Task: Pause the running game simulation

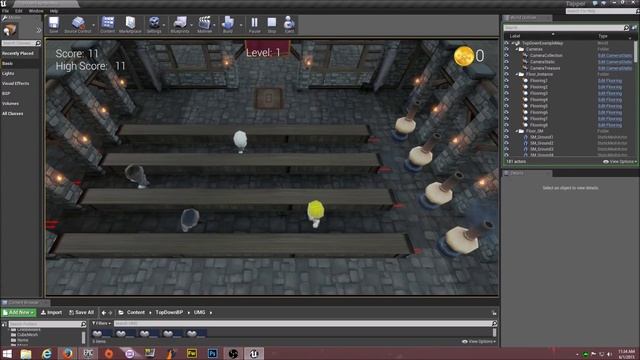Action: point(254,24)
